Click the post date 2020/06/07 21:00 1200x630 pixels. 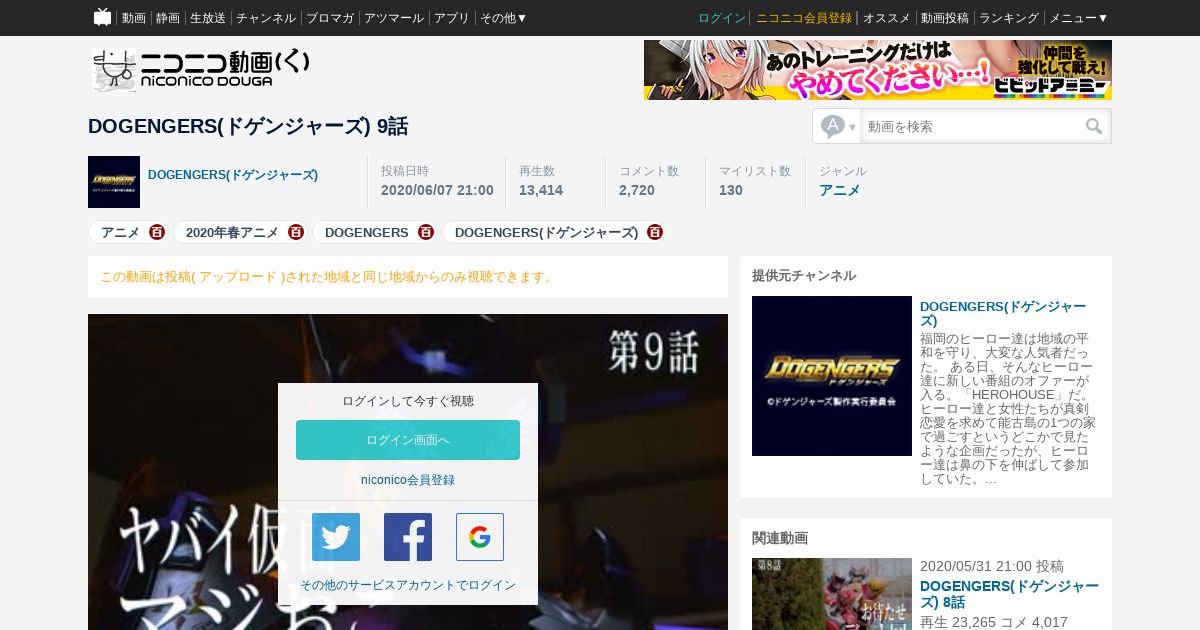[437, 190]
